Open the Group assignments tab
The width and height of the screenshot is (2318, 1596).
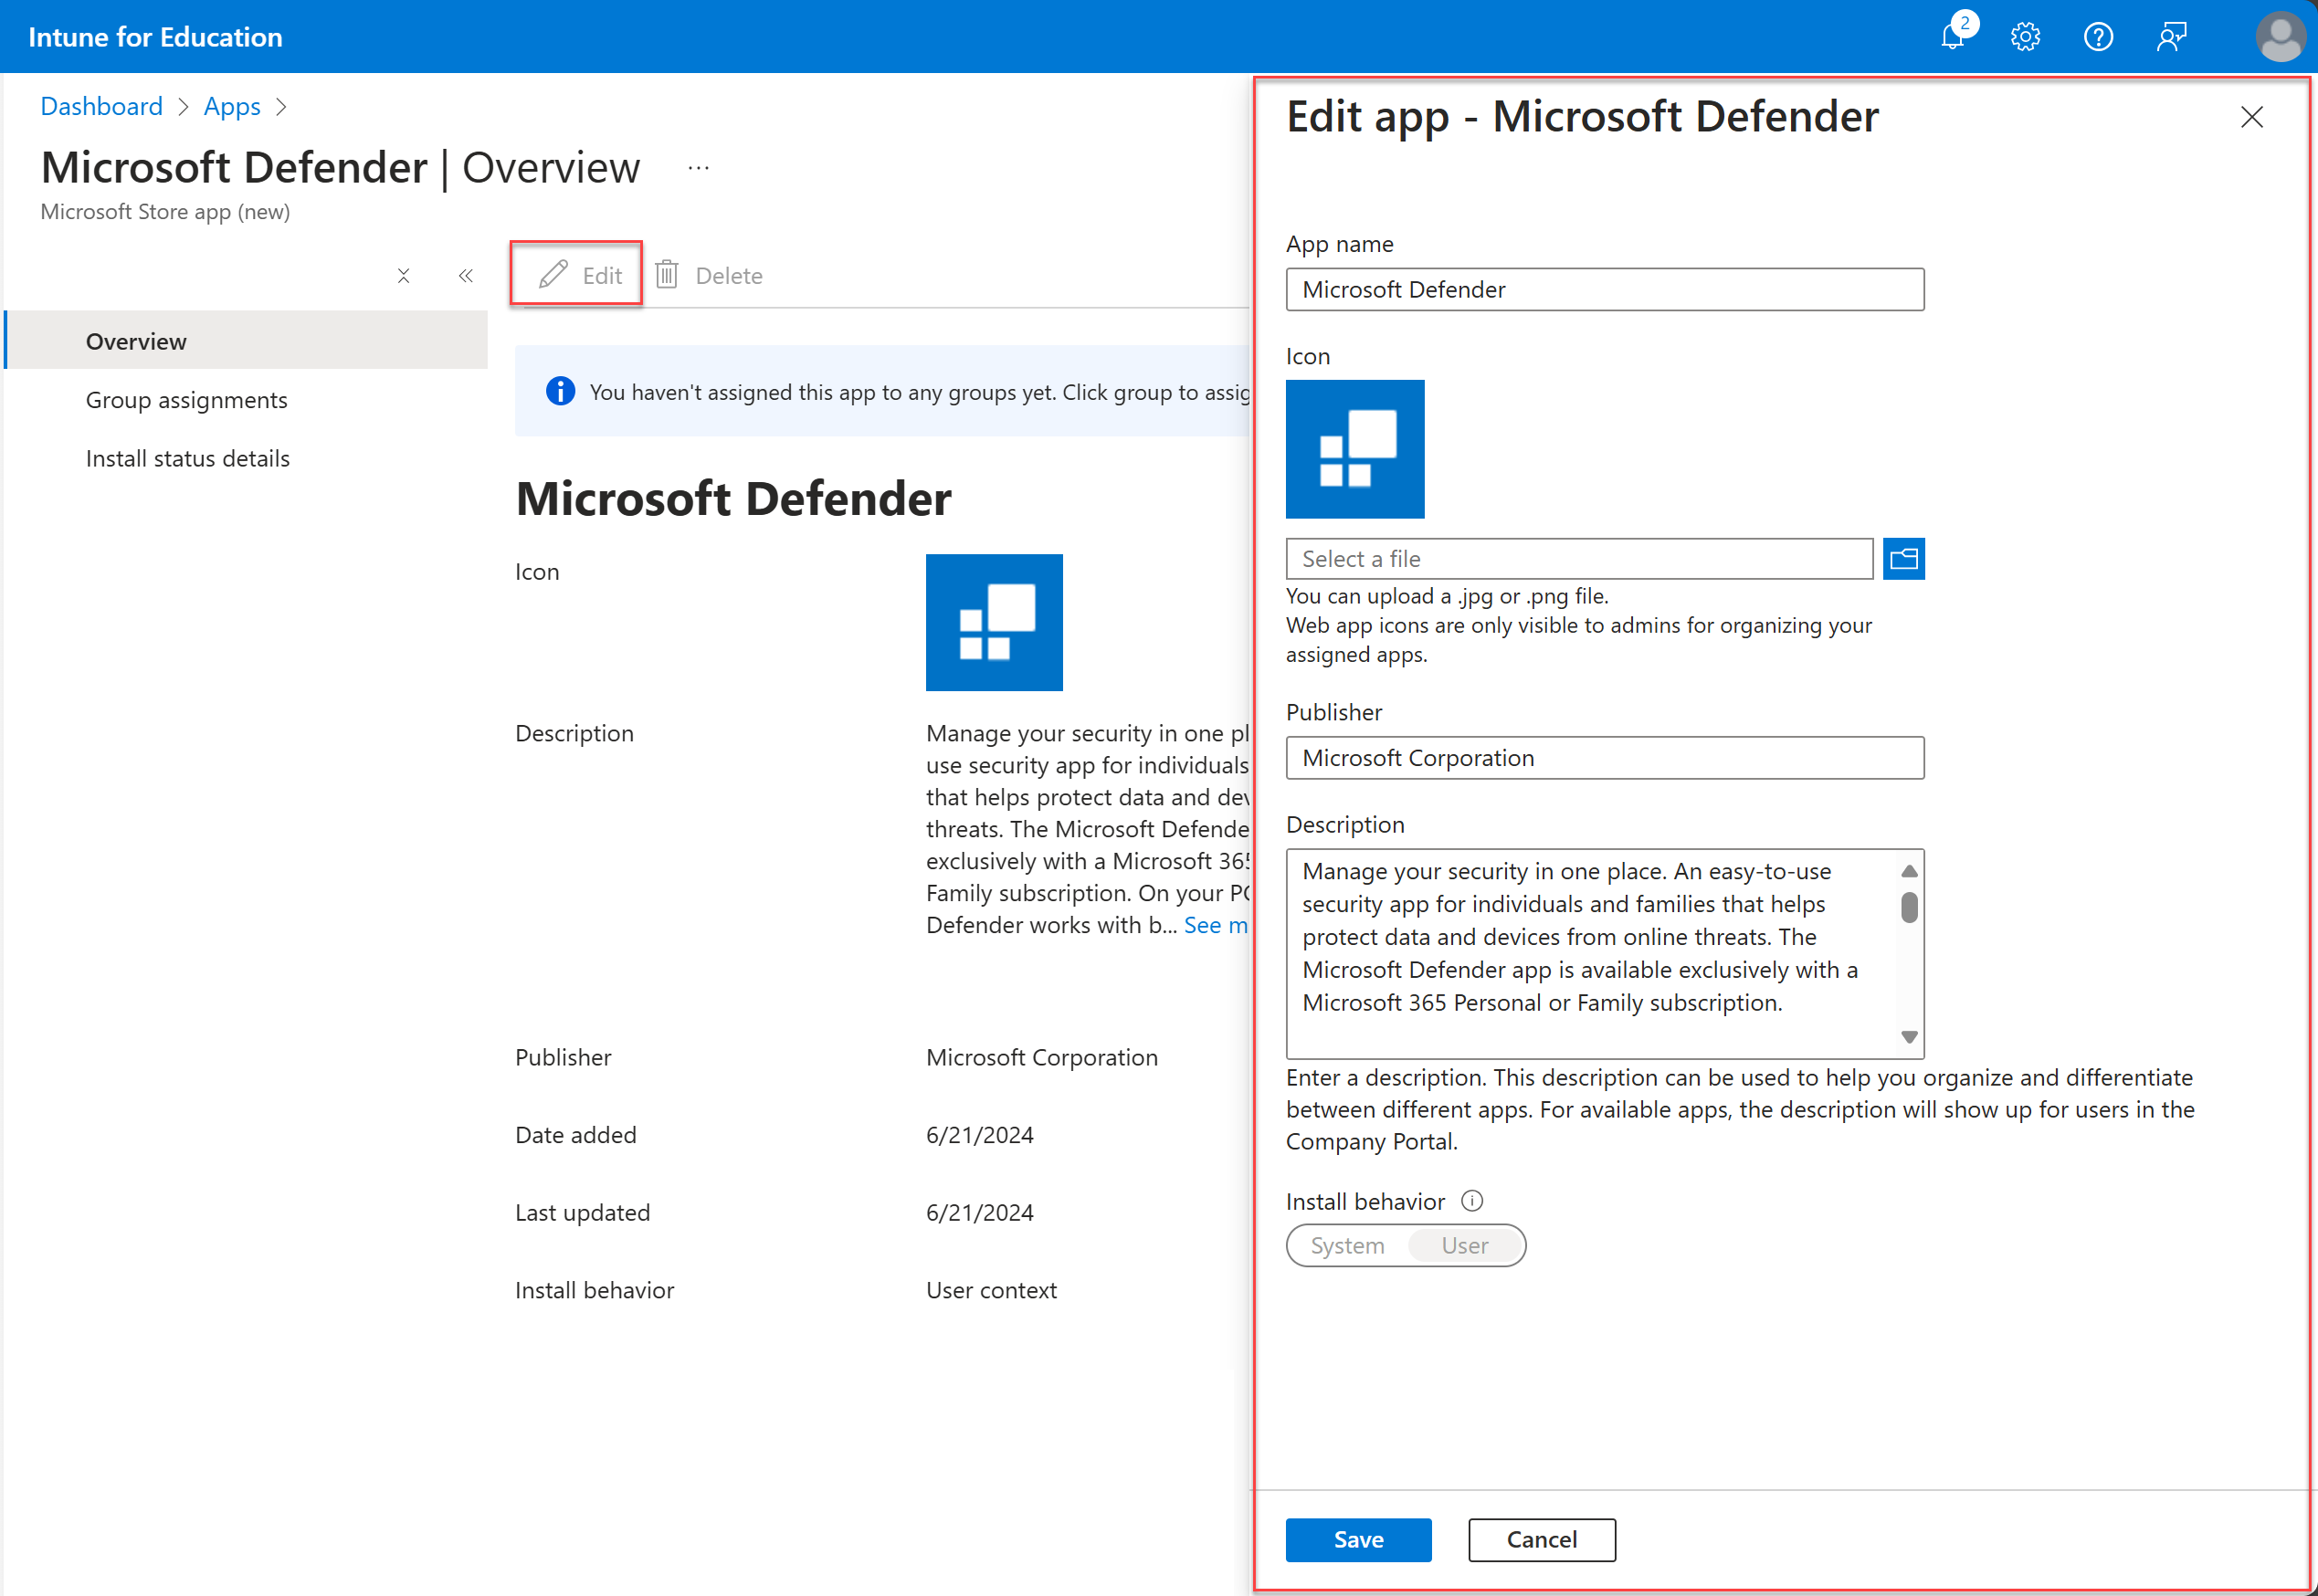click(x=186, y=398)
